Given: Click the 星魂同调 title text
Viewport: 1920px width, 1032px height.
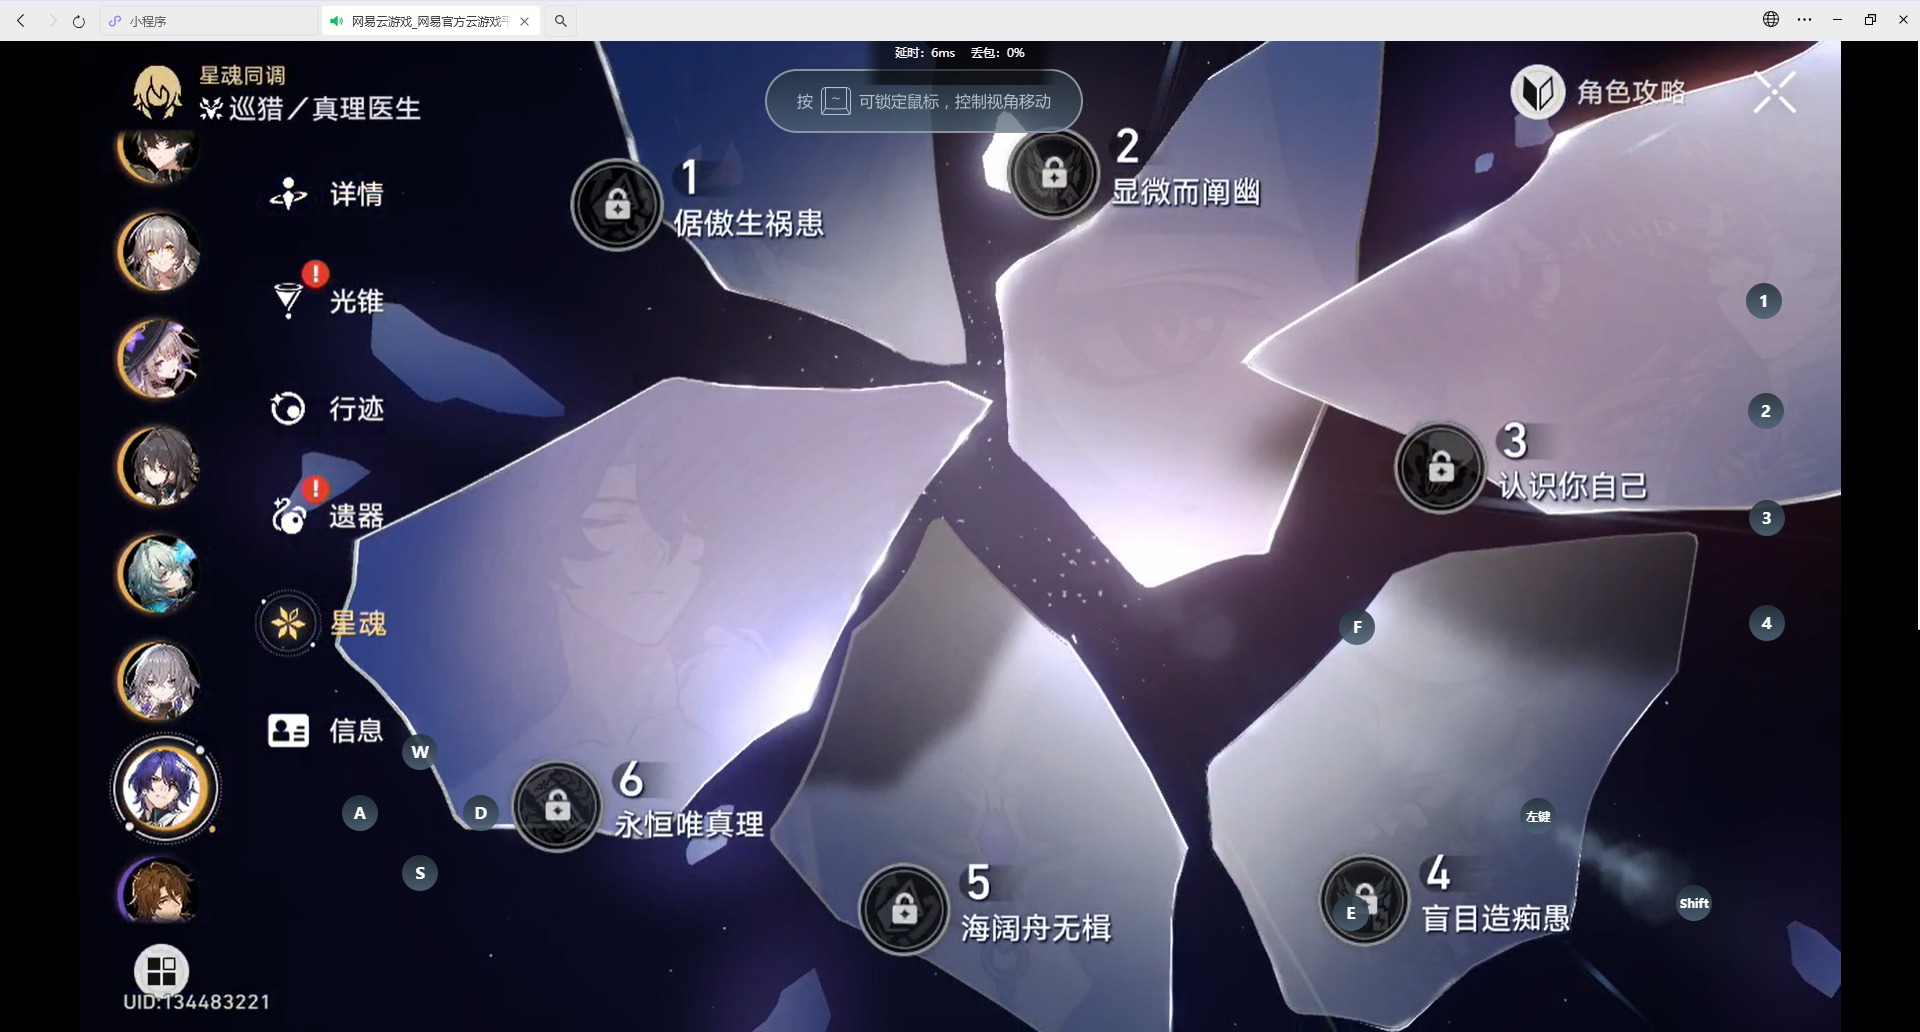Looking at the screenshot, I should [242, 75].
